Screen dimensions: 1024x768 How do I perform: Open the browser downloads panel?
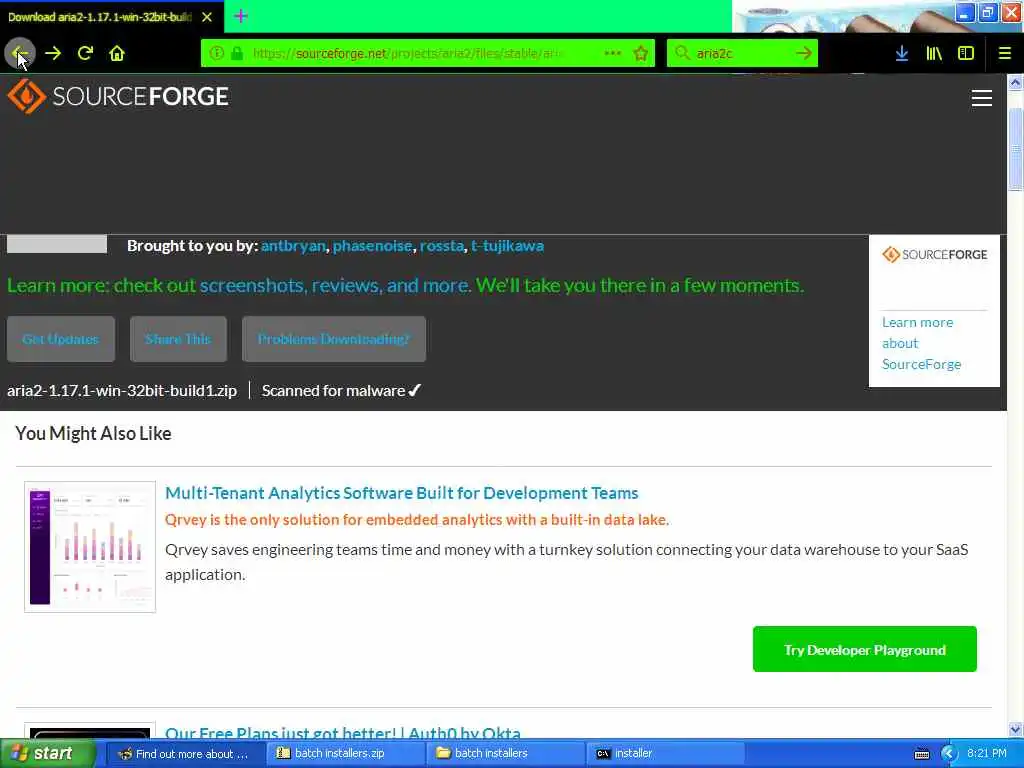tap(902, 54)
